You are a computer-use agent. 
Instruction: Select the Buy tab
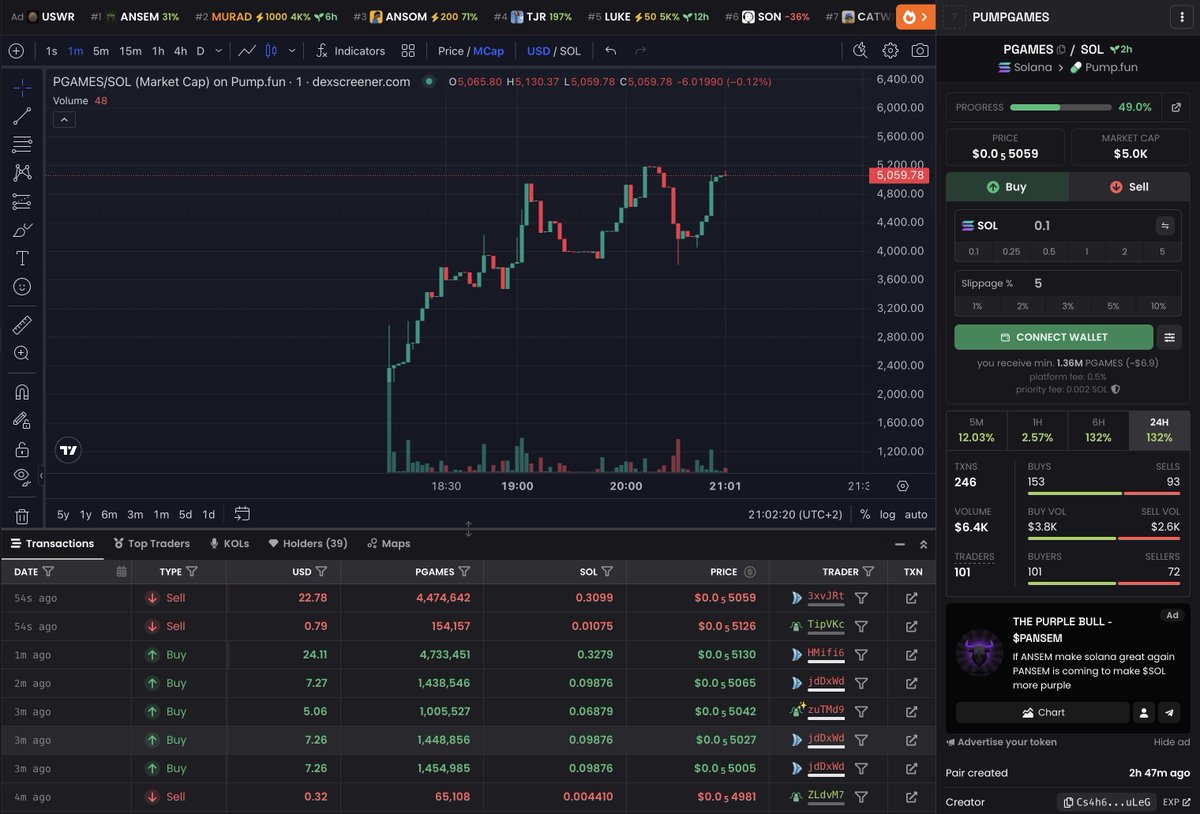[1007, 187]
